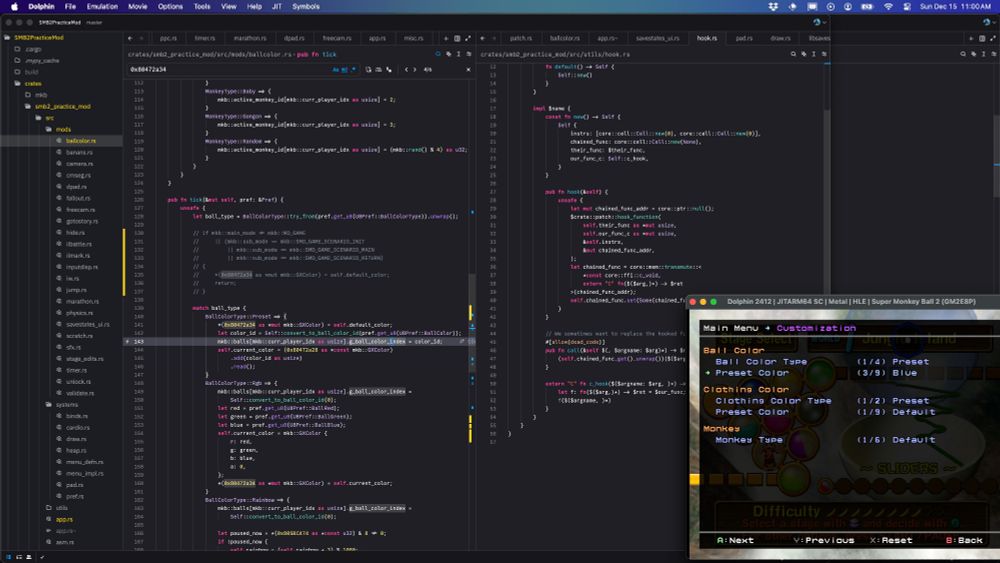Split the left editor pane
The height and width of the screenshot is (563, 1000).
point(457,38)
